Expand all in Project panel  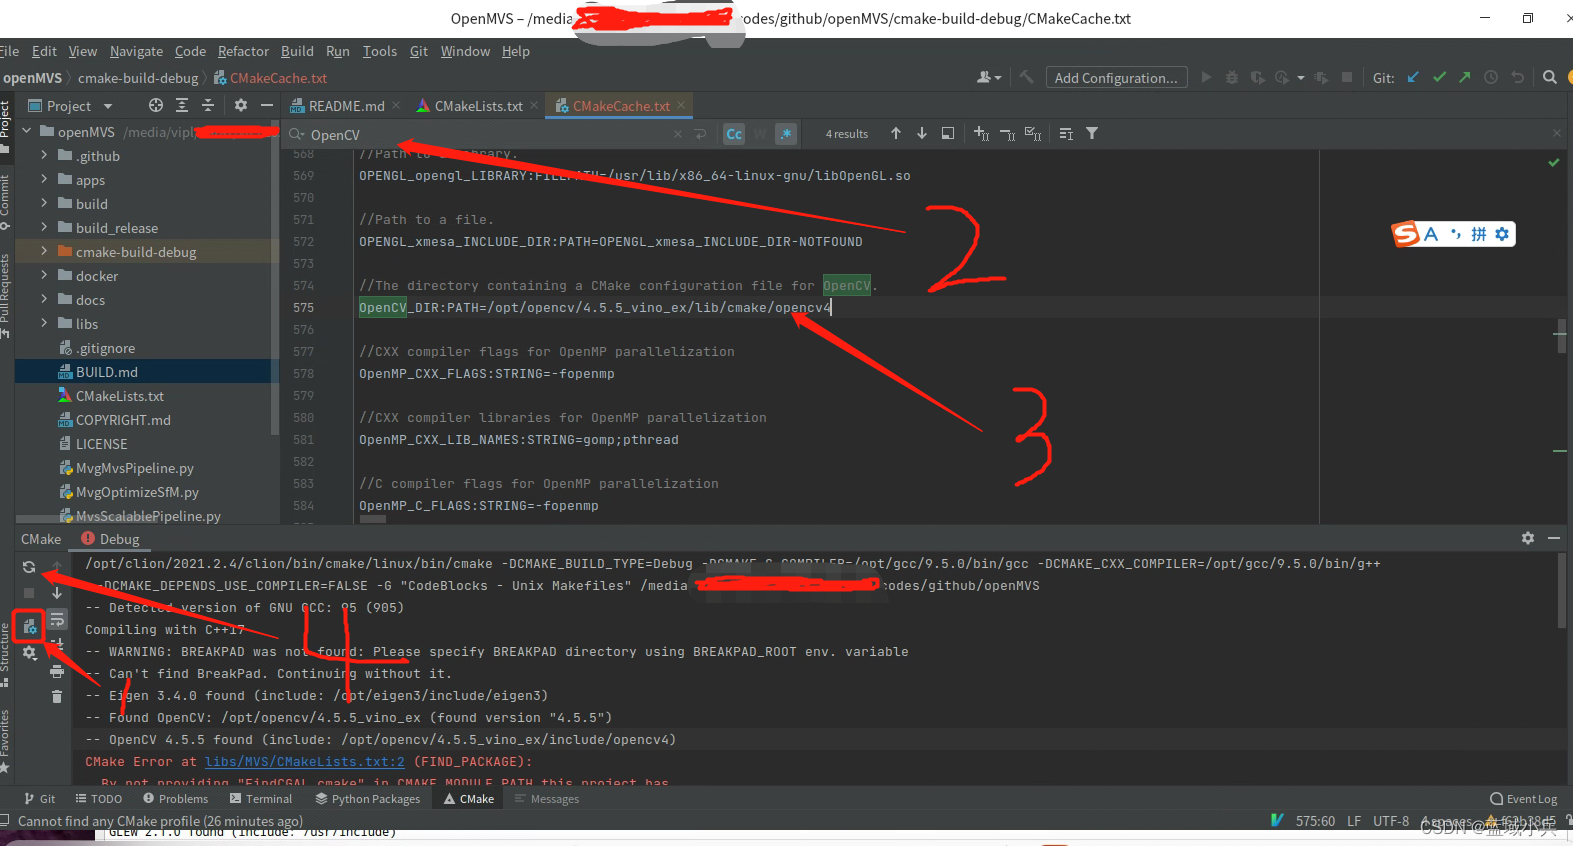click(182, 105)
